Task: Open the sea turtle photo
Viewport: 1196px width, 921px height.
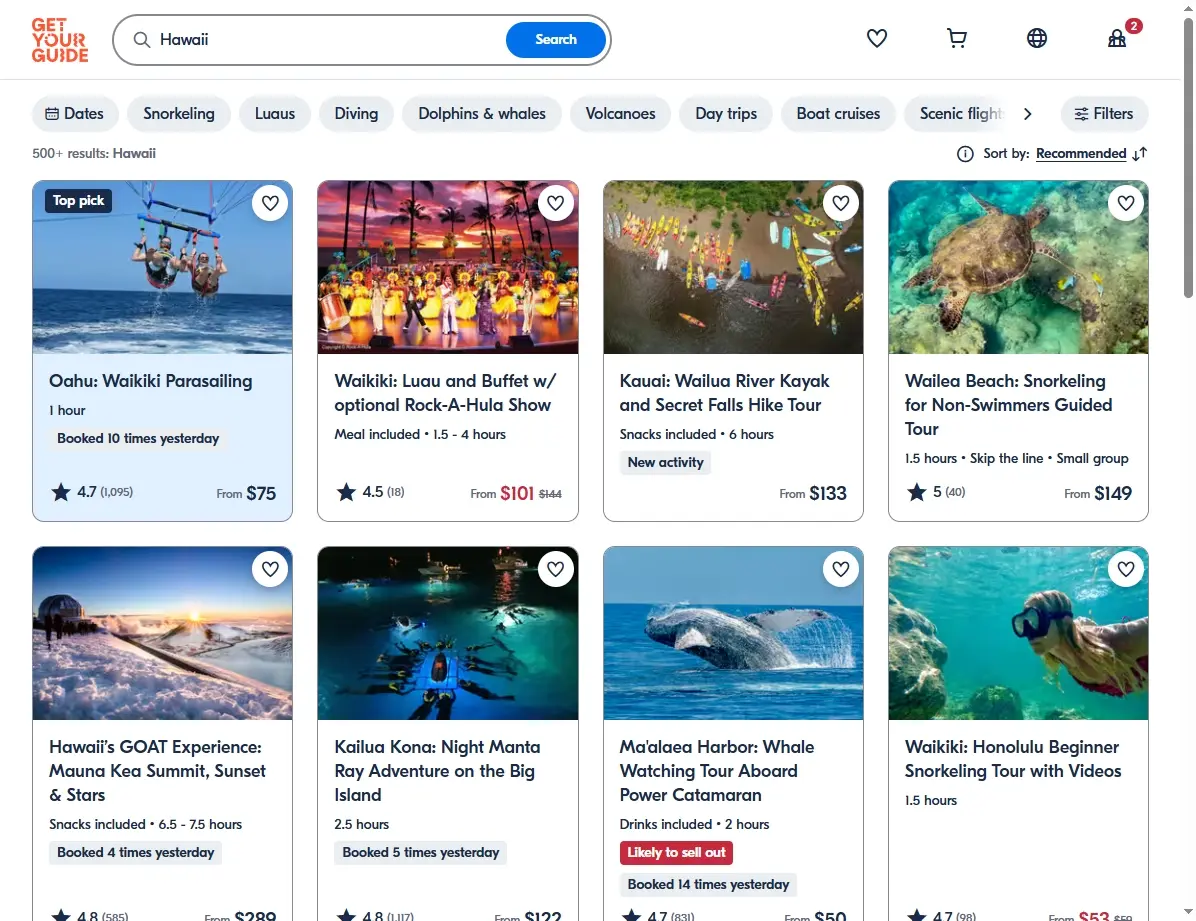Action: point(1018,267)
